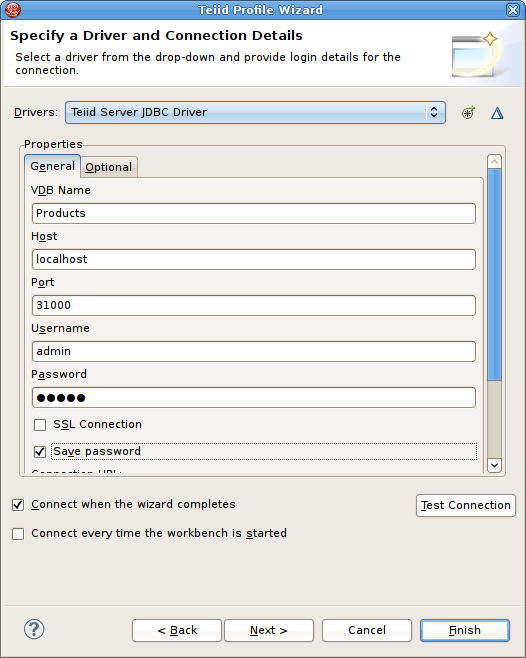Open the help question mark icon
The image size is (526, 658).
(34, 629)
